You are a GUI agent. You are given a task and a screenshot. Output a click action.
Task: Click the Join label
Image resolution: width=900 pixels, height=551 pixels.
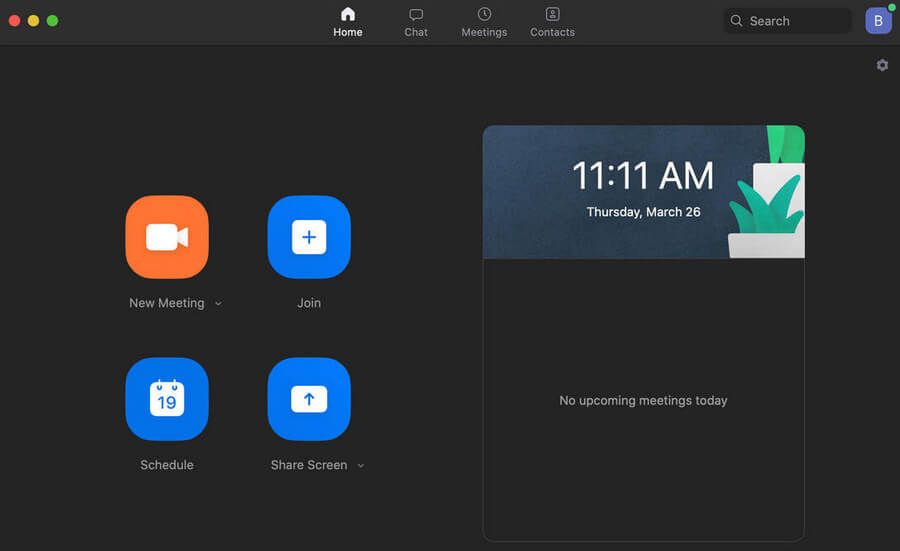click(309, 302)
